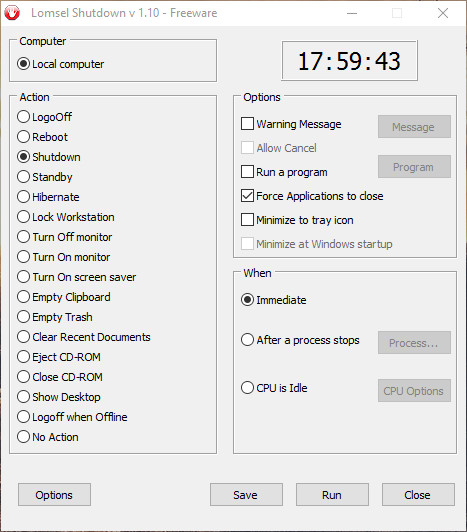Image resolution: width=467 pixels, height=532 pixels.
Task: Click the Close button
Action: (418, 495)
